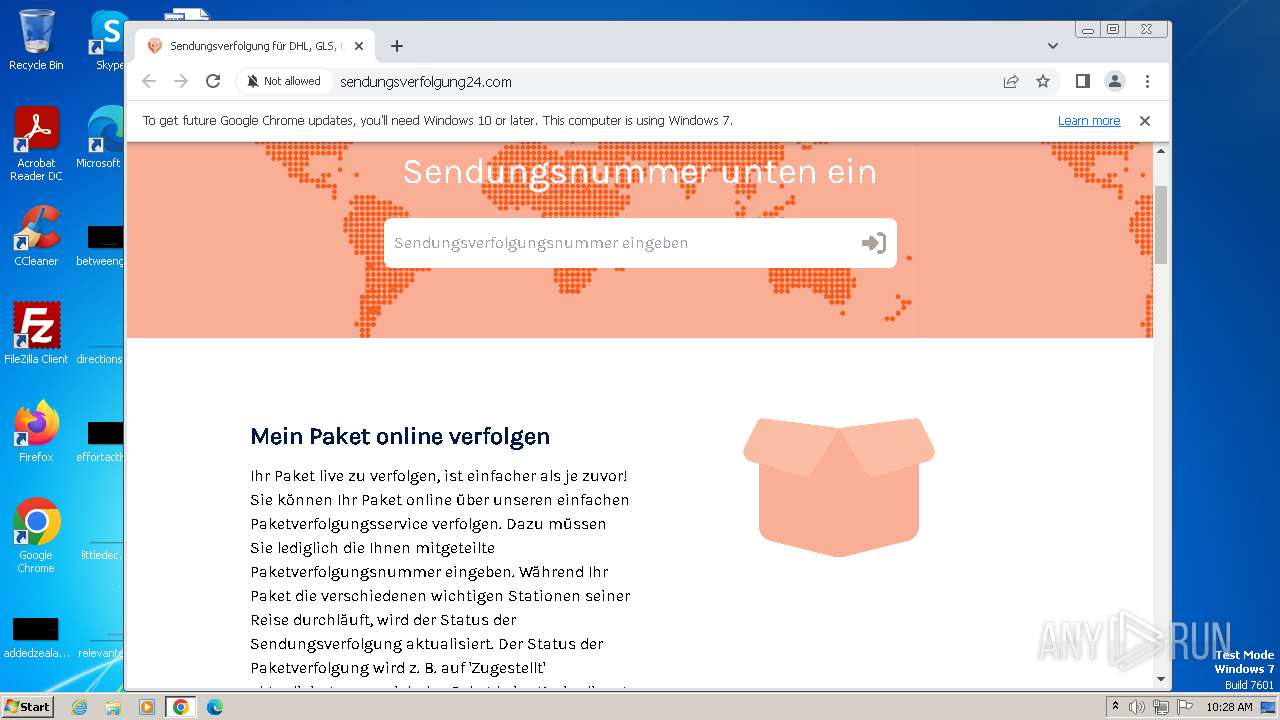The width and height of the screenshot is (1280, 720).
Task: Open Chrome three-dot menu
Action: [x=1147, y=81]
